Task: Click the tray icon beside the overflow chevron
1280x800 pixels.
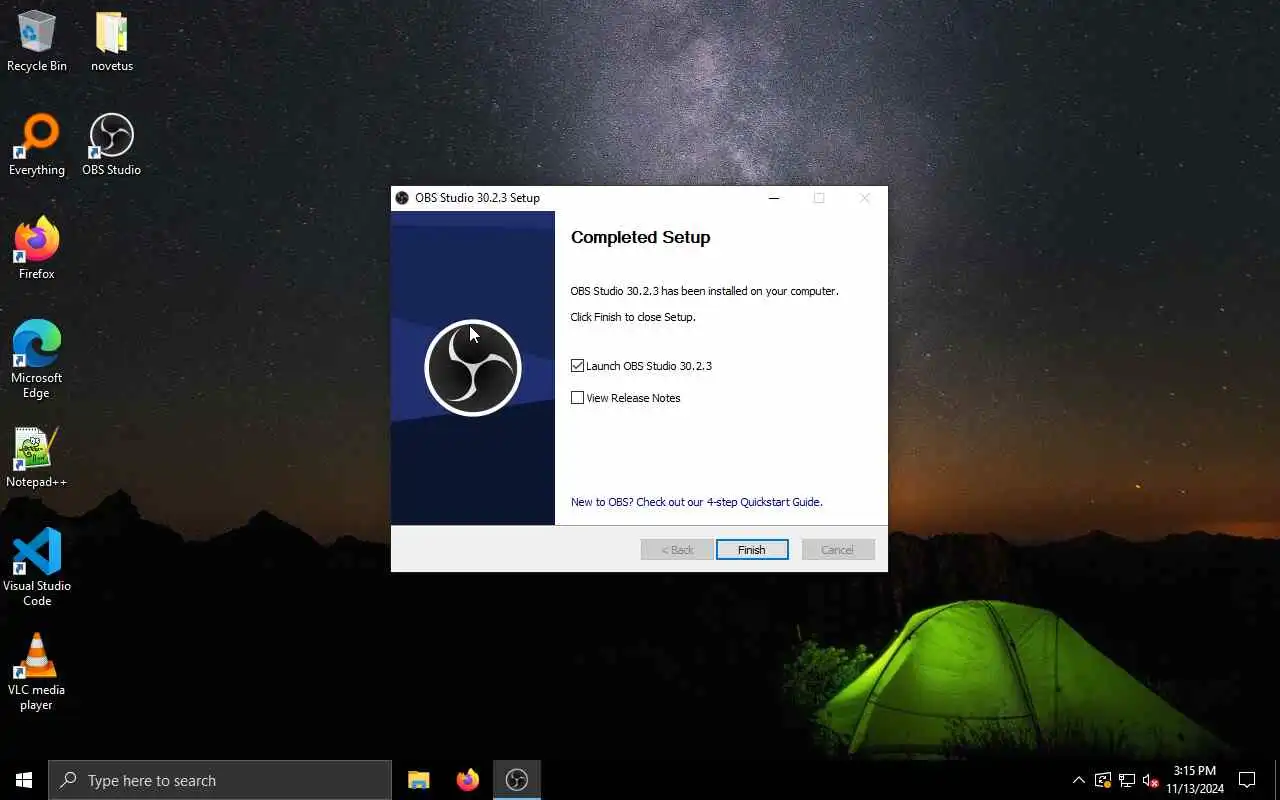Action: point(1103,780)
